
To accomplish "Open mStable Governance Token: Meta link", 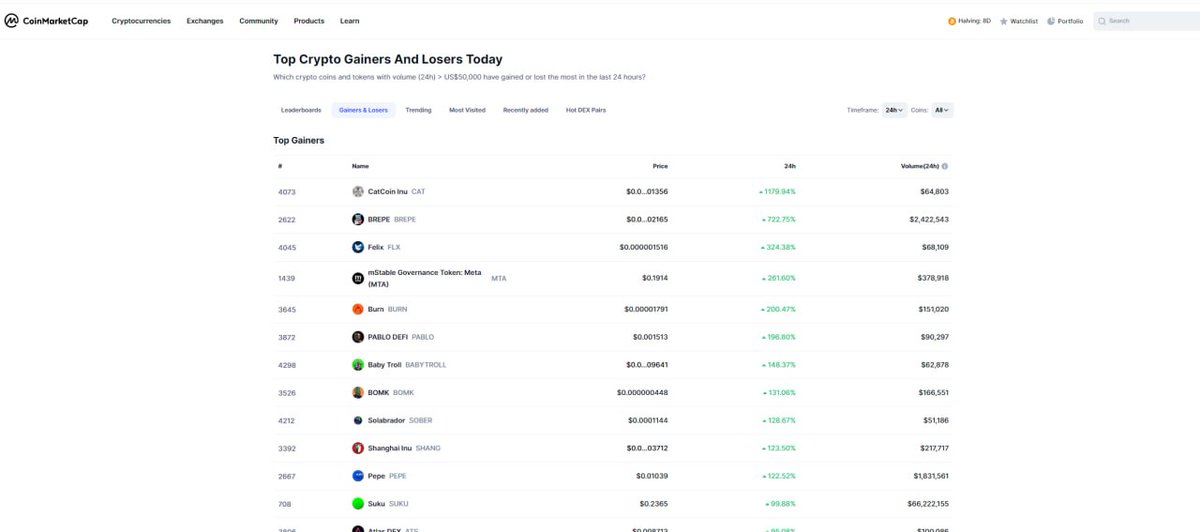I will click(x=425, y=278).
